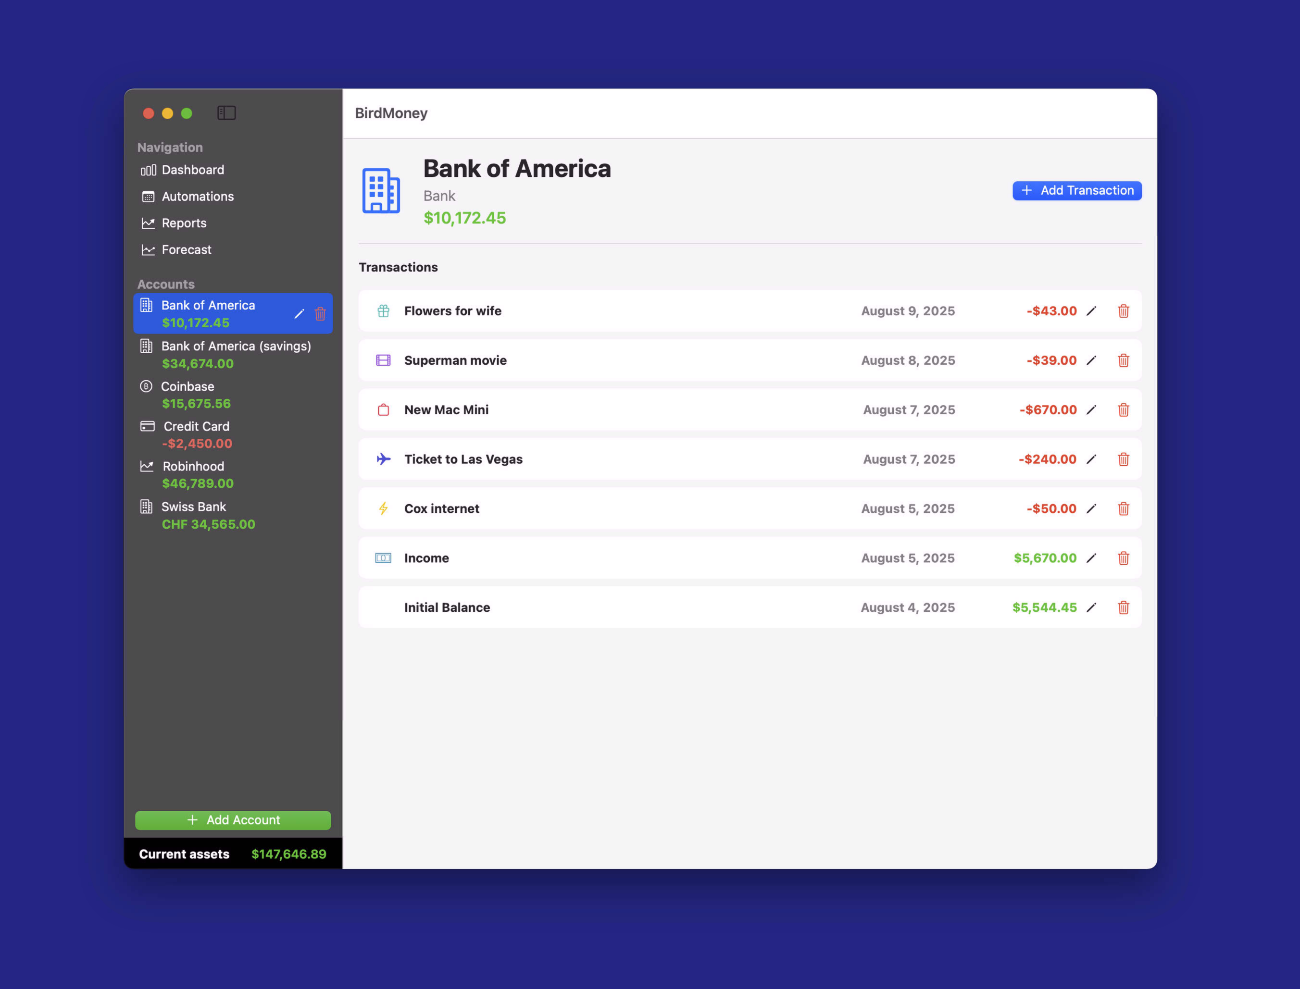Select Coinbase account
The width and height of the screenshot is (1300, 989).
pos(233,394)
